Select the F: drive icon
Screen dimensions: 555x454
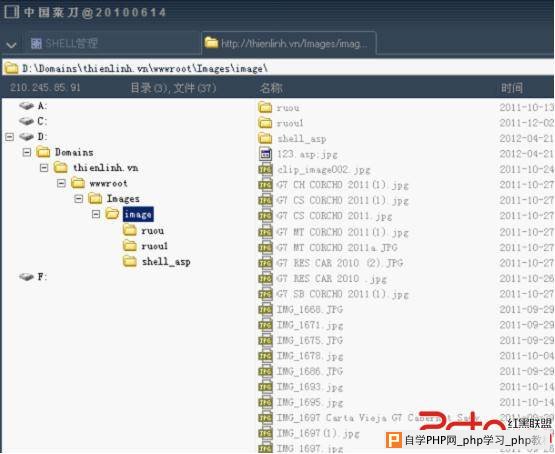(27, 277)
